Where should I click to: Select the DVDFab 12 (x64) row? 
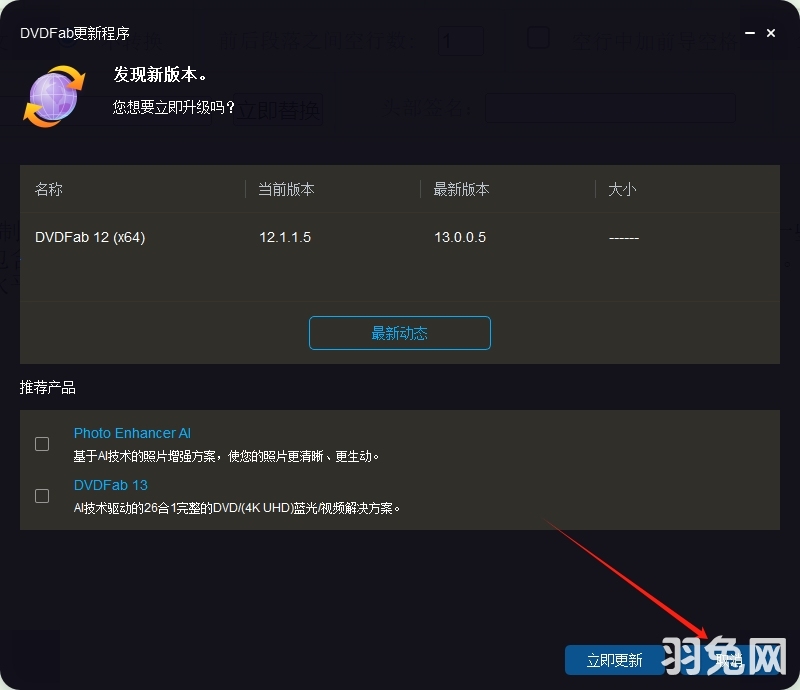point(90,237)
